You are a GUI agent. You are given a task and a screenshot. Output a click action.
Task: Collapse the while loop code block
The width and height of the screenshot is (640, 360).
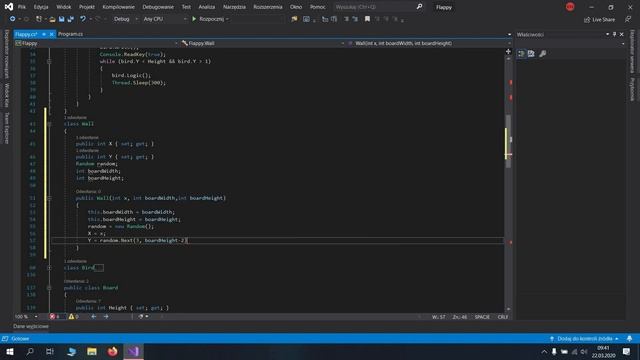pos(49,61)
